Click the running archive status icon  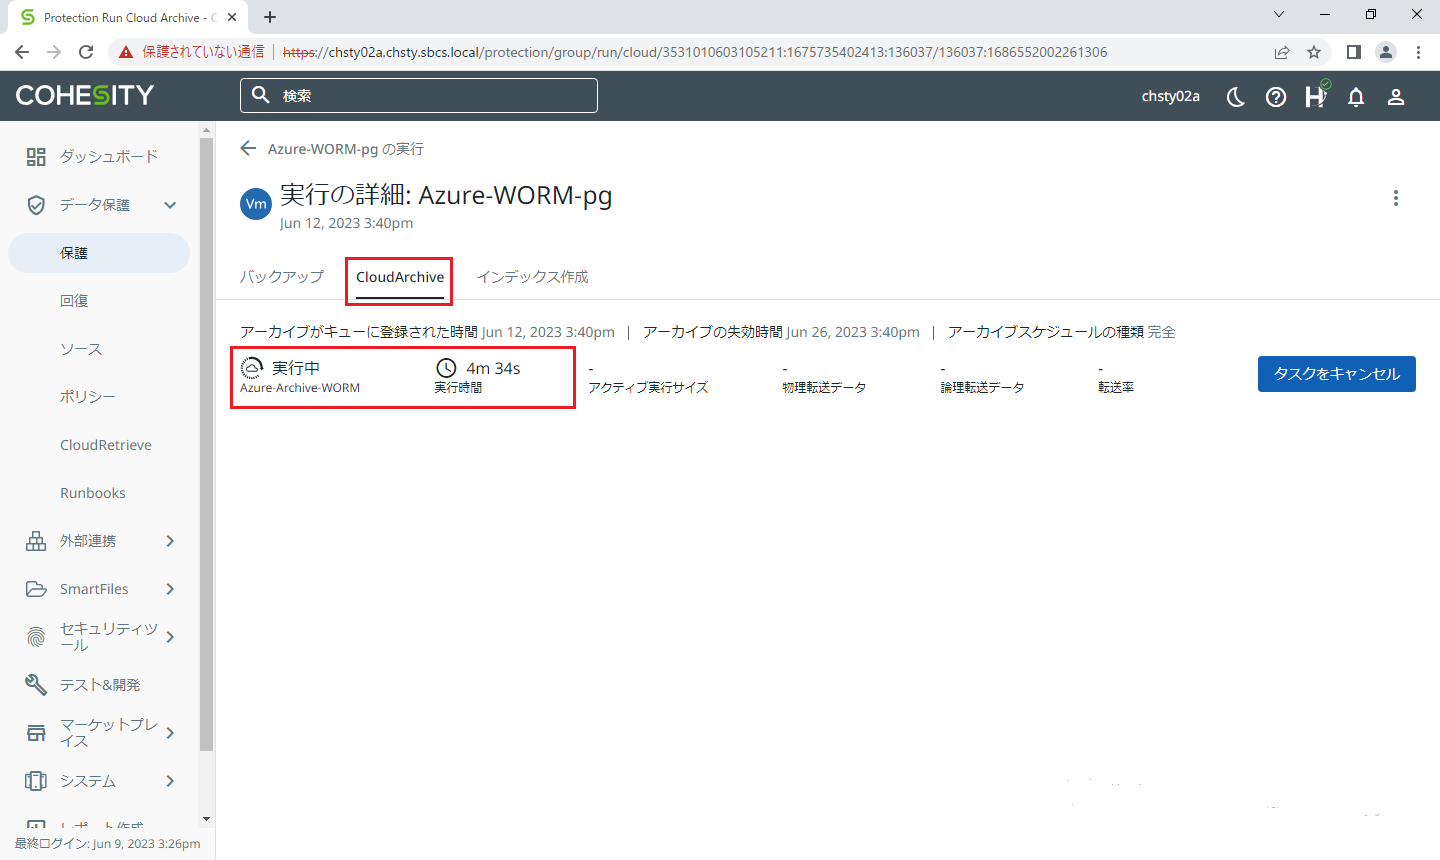tap(252, 368)
